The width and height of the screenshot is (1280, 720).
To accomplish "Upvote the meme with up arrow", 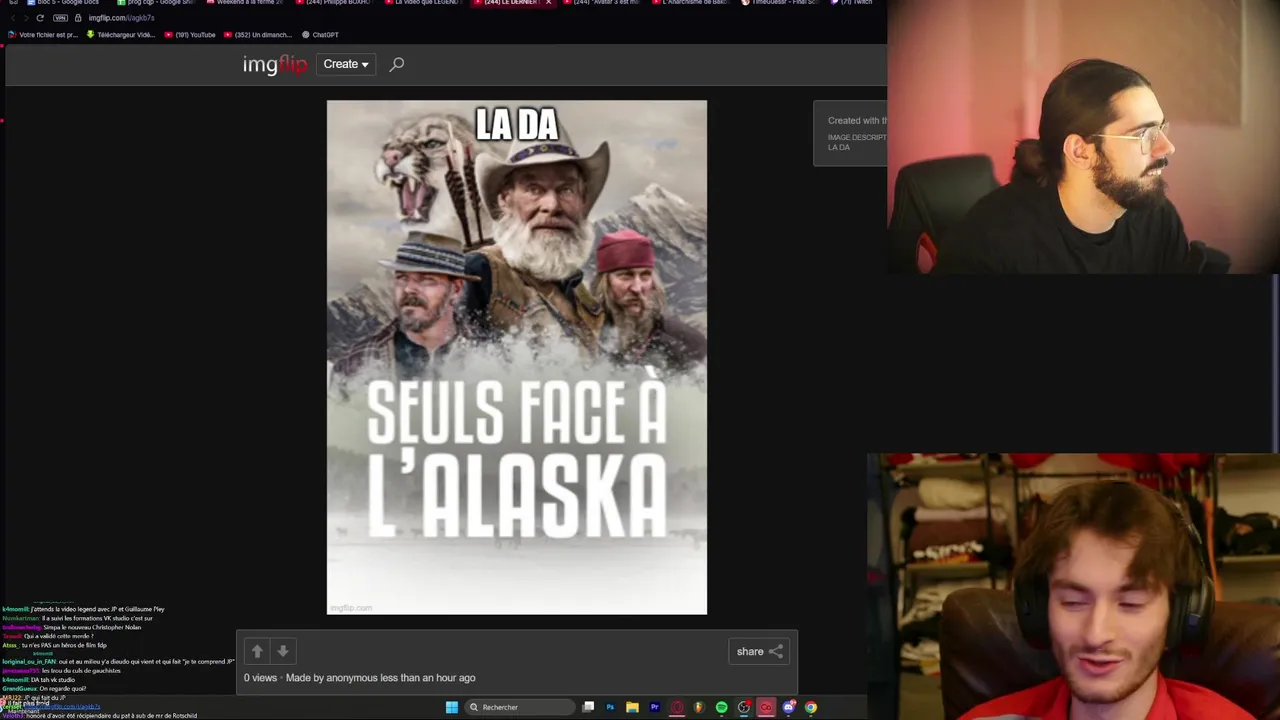I will [x=257, y=651].
